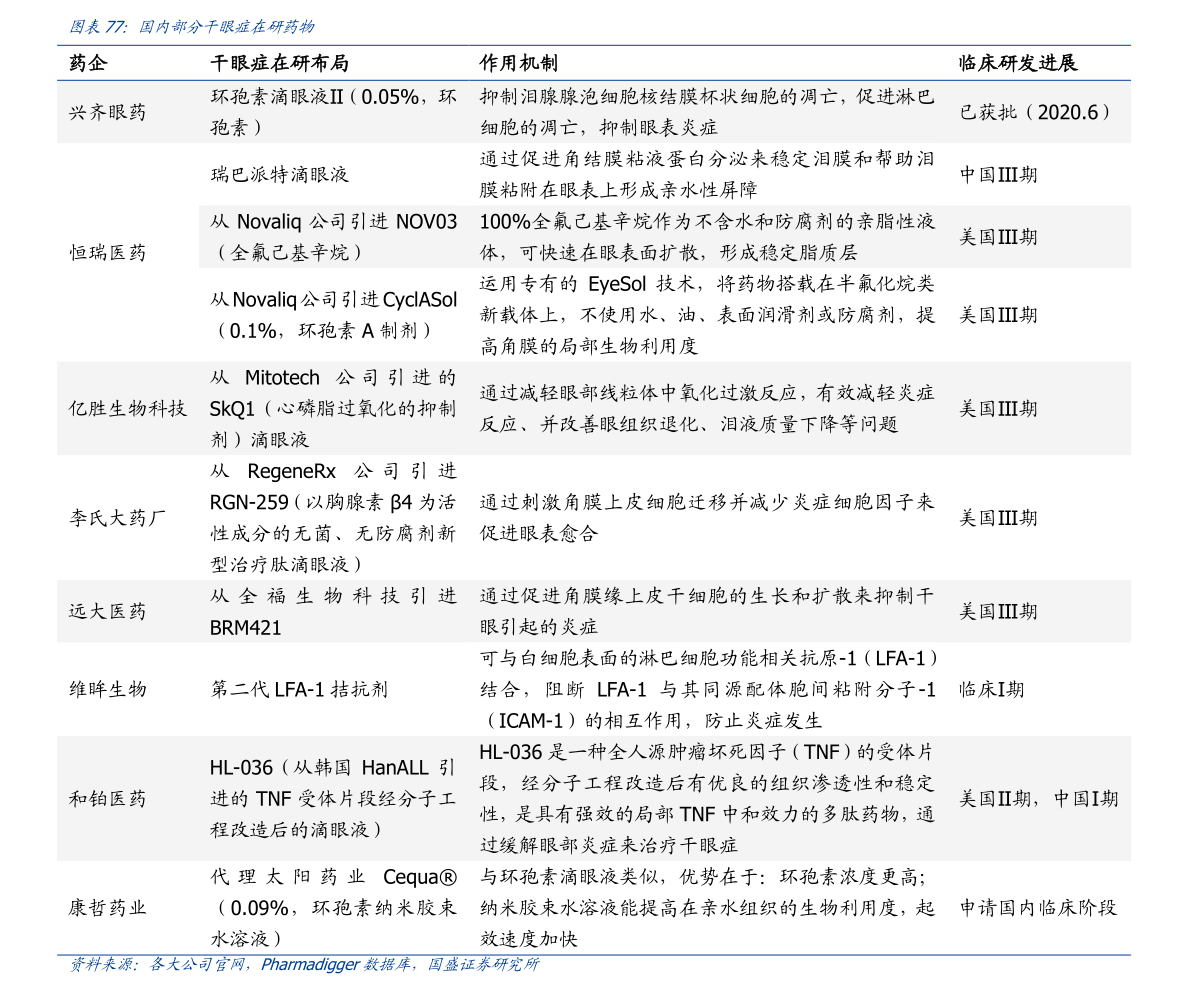Click '美国III期' in the NOV03 row
Viewport: 1191px width, 992px height.
click(998, 237)
